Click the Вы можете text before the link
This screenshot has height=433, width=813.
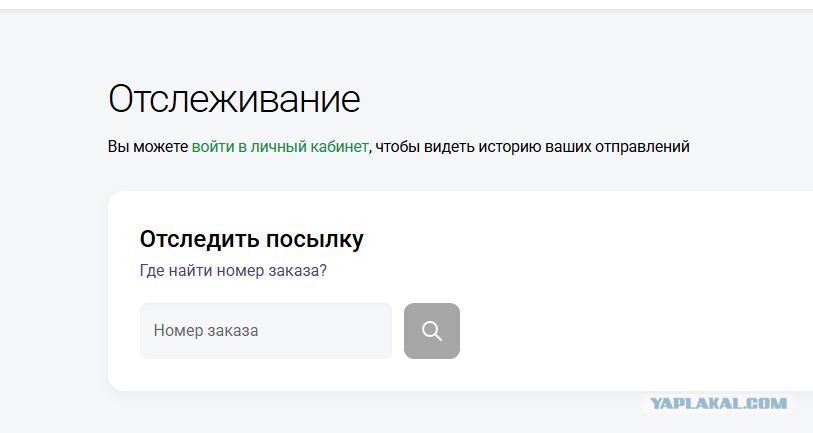[x=148, y=147]
